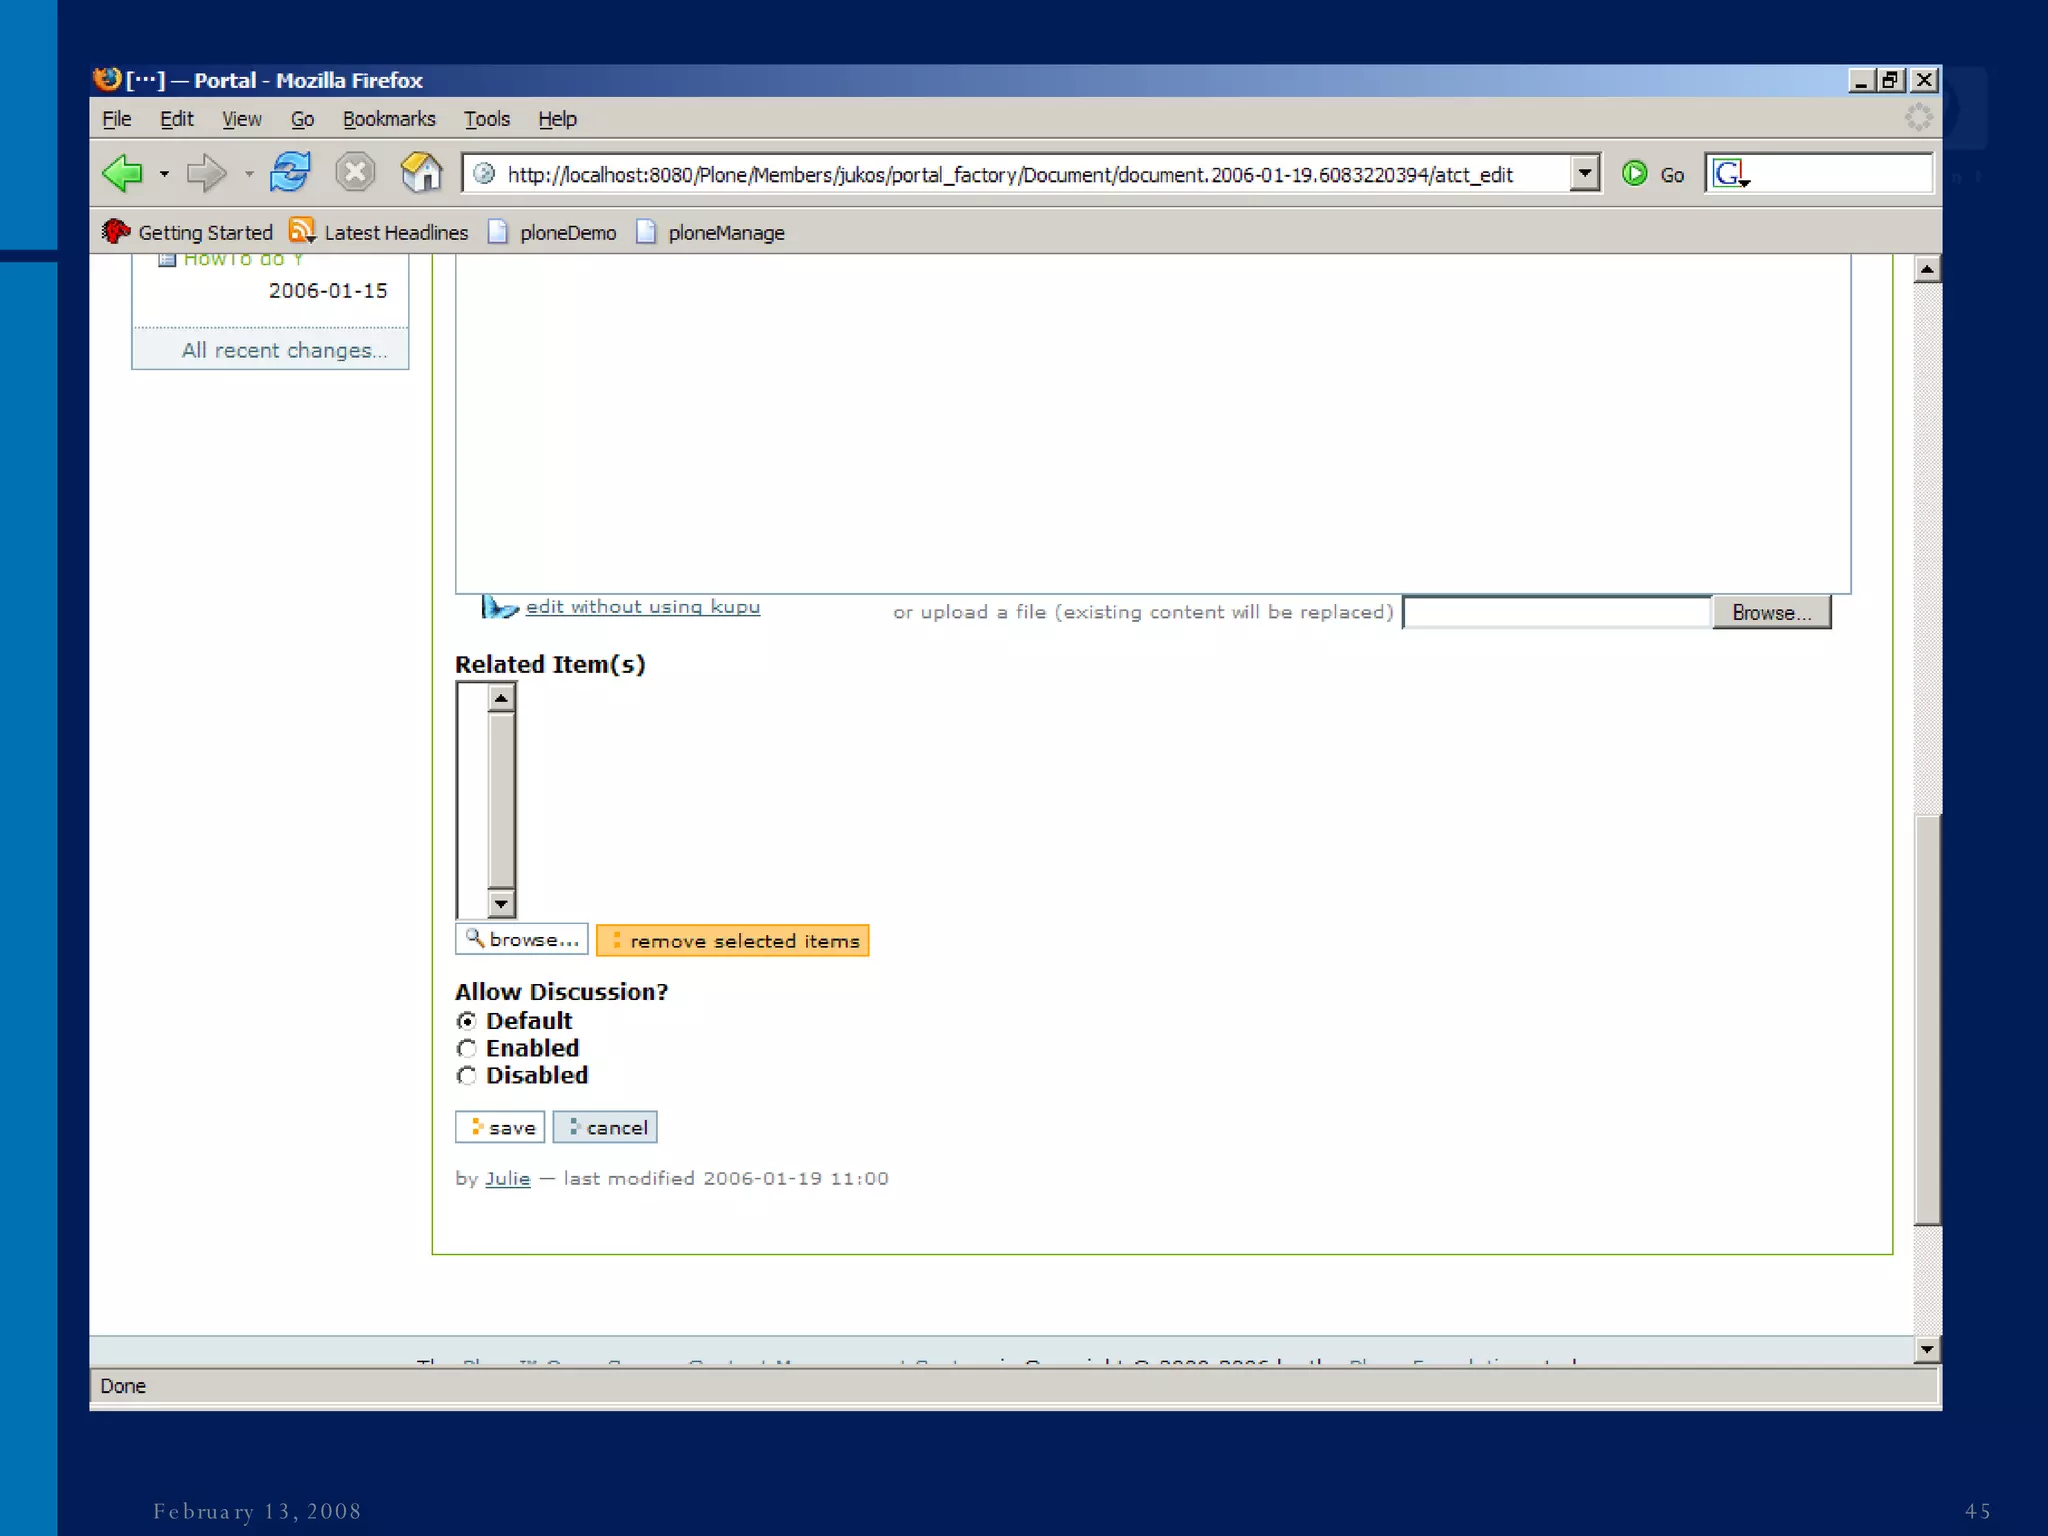Image resolution: width=2048 pixels, height=1536 pixels.
Task: Click 'edit without using kupu' link
Action: [x=642, y=607]
